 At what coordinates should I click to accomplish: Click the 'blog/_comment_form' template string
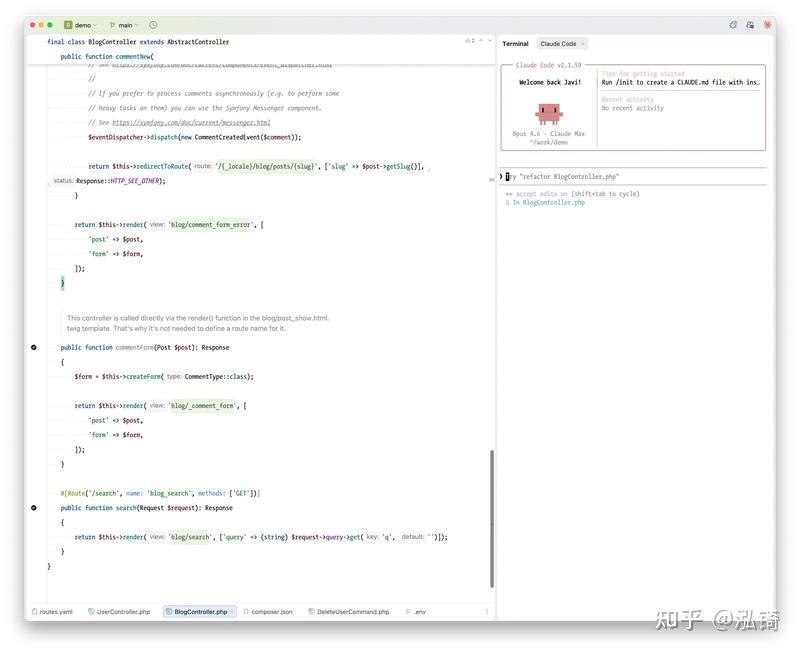(203, 406)
